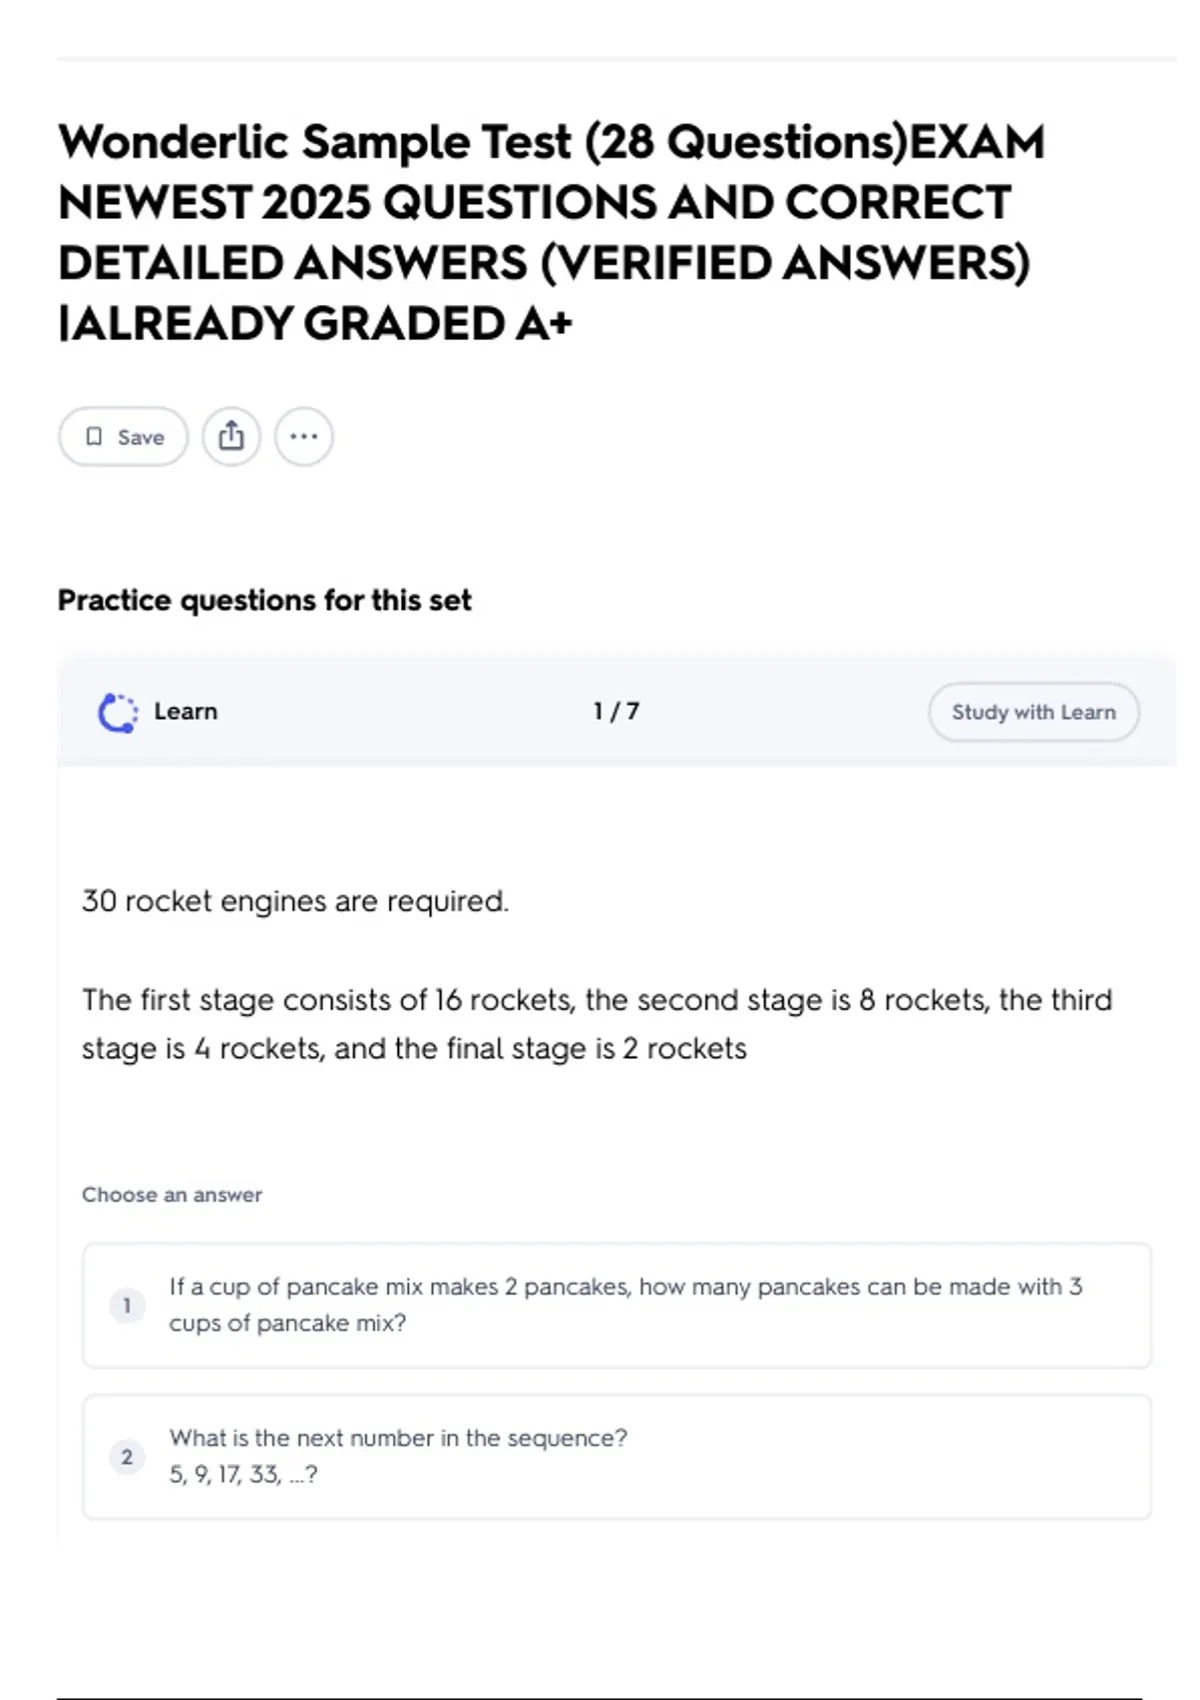
Task: Click the '30 rocket engines are required' text
Action: coord(295,901)
